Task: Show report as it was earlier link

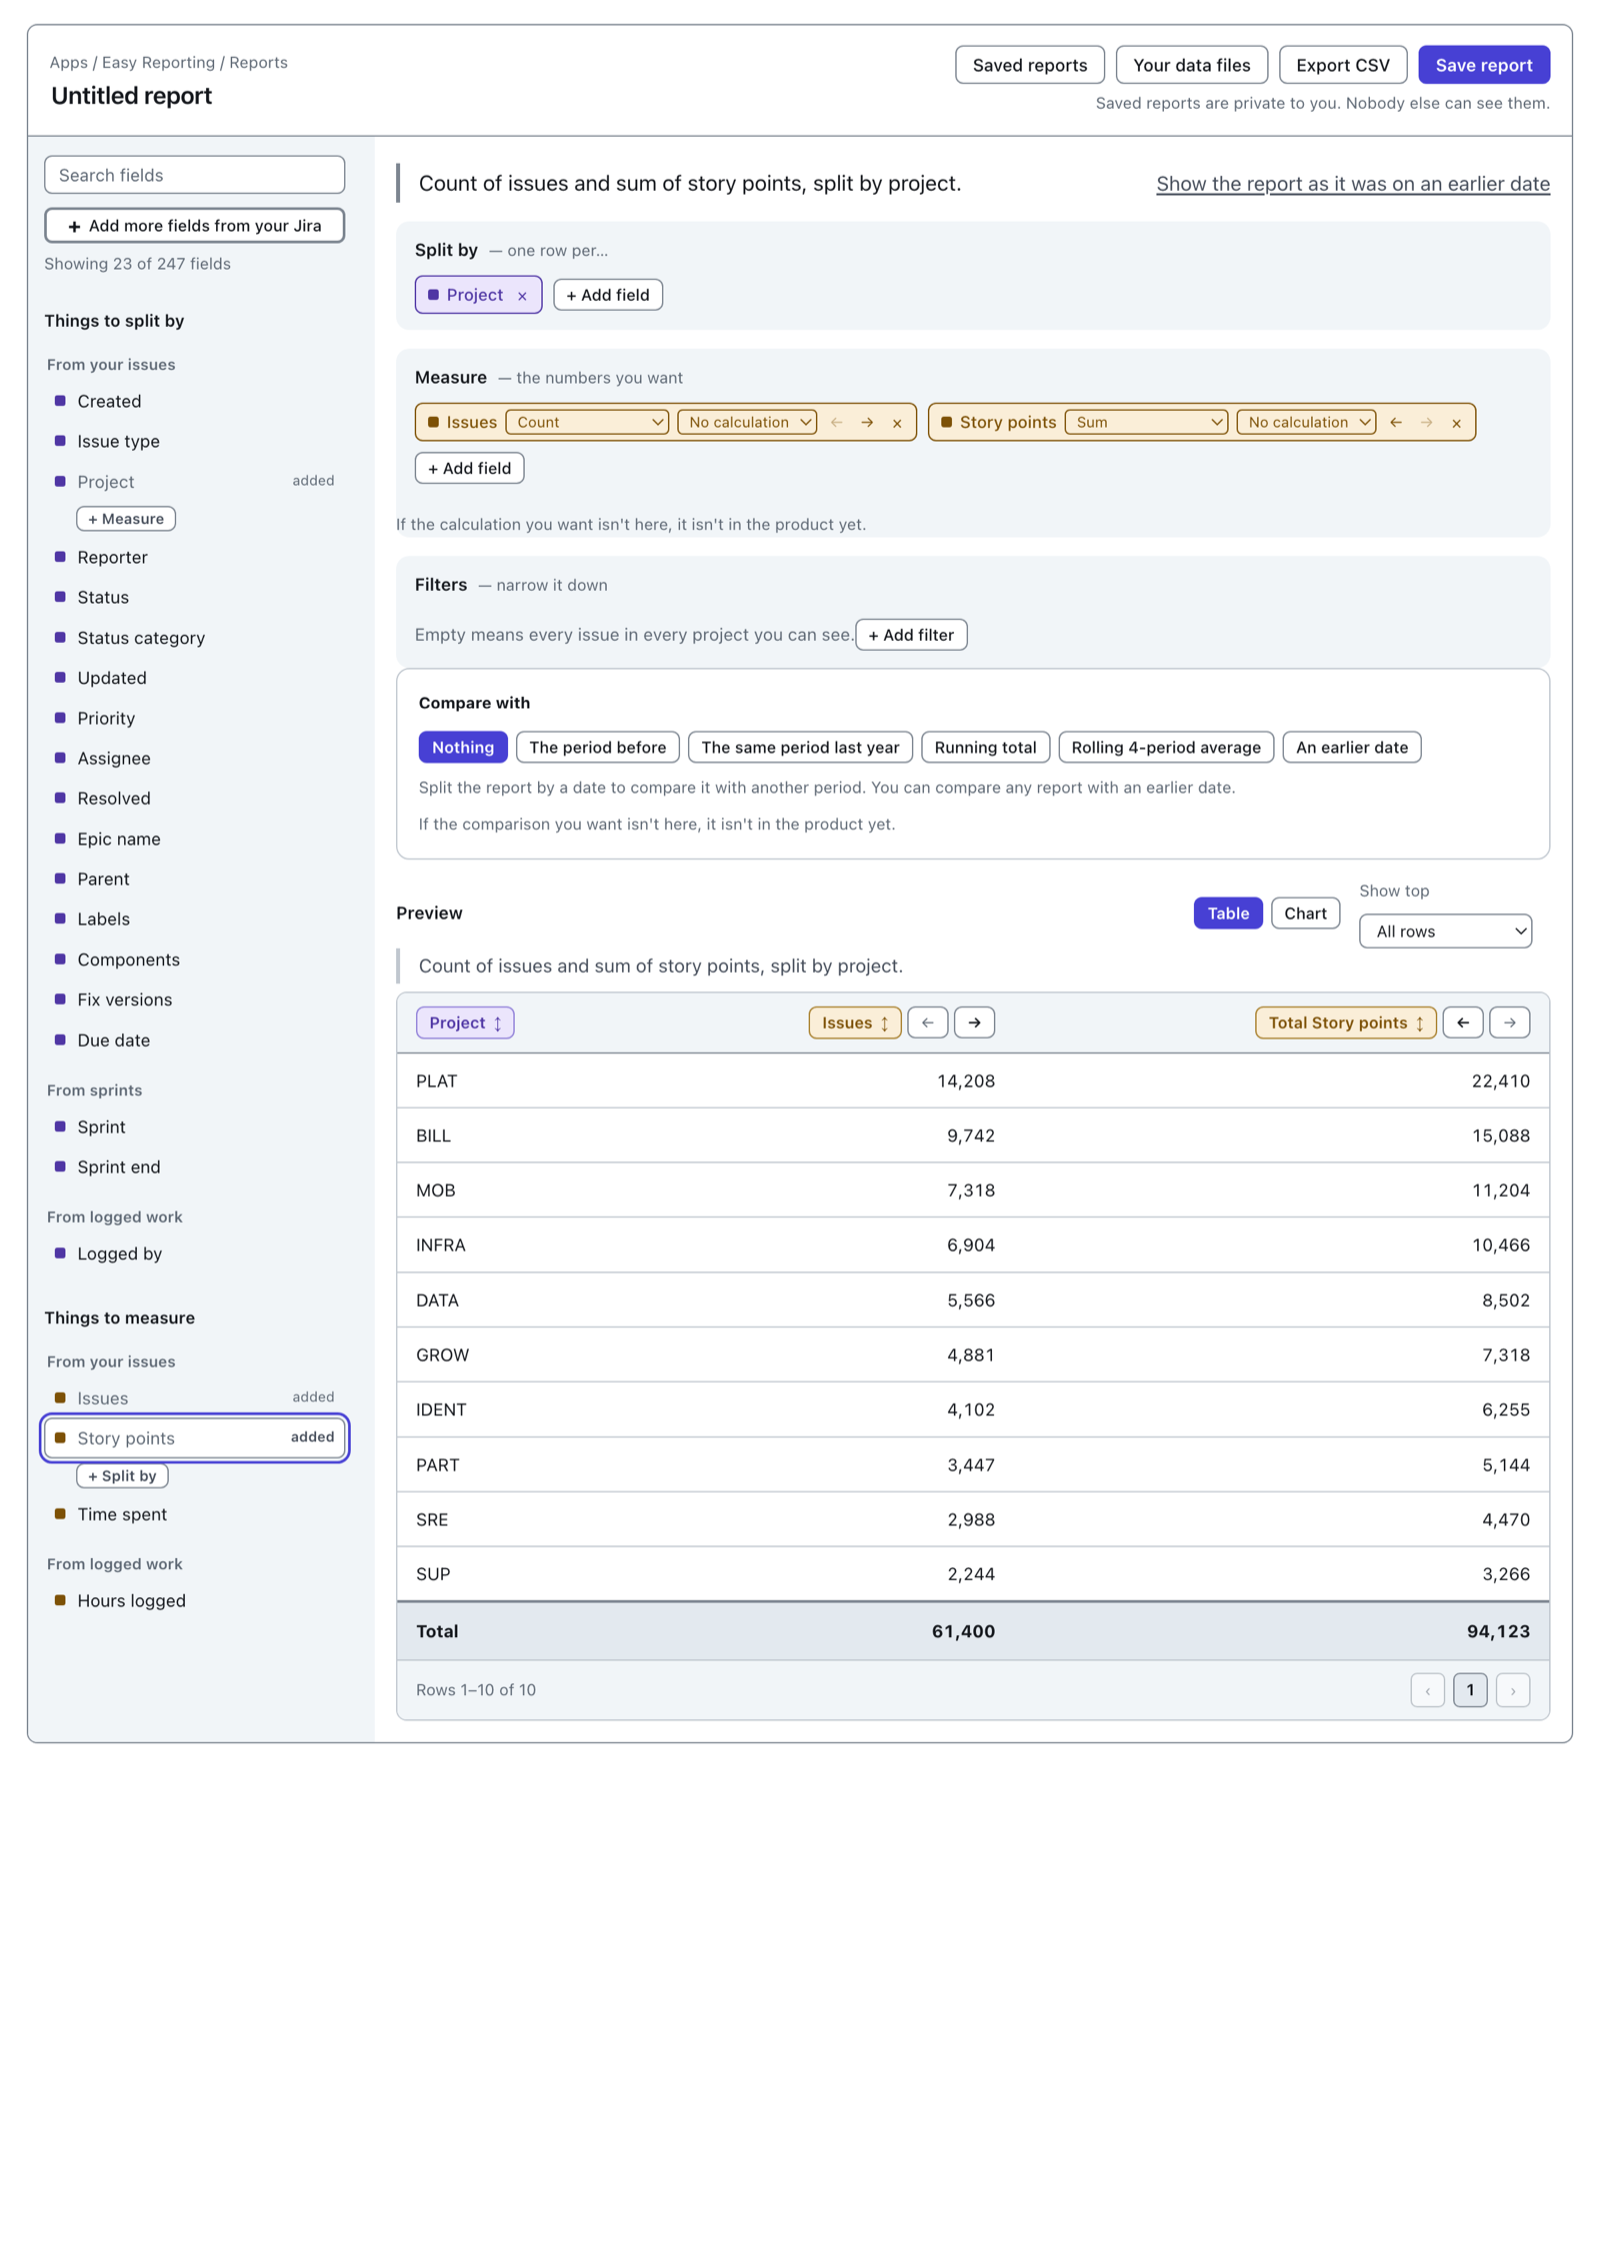Action: pos(1353,184)
